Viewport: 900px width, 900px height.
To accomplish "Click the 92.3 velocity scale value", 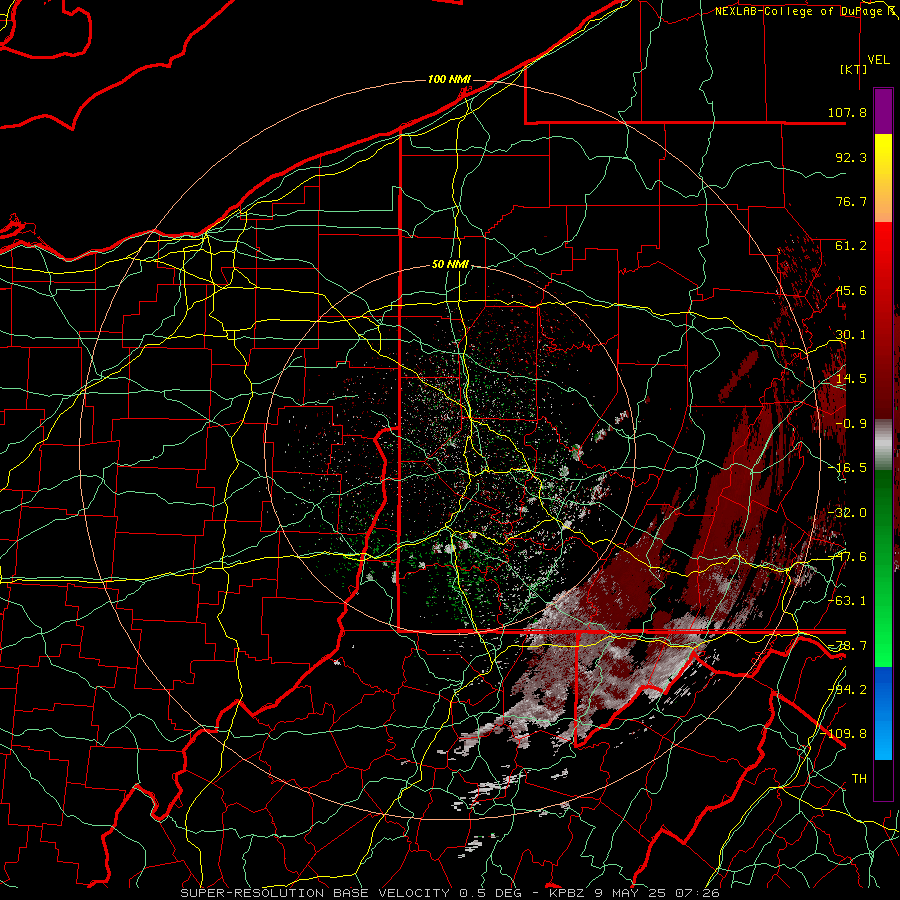I will click(851, 157).
